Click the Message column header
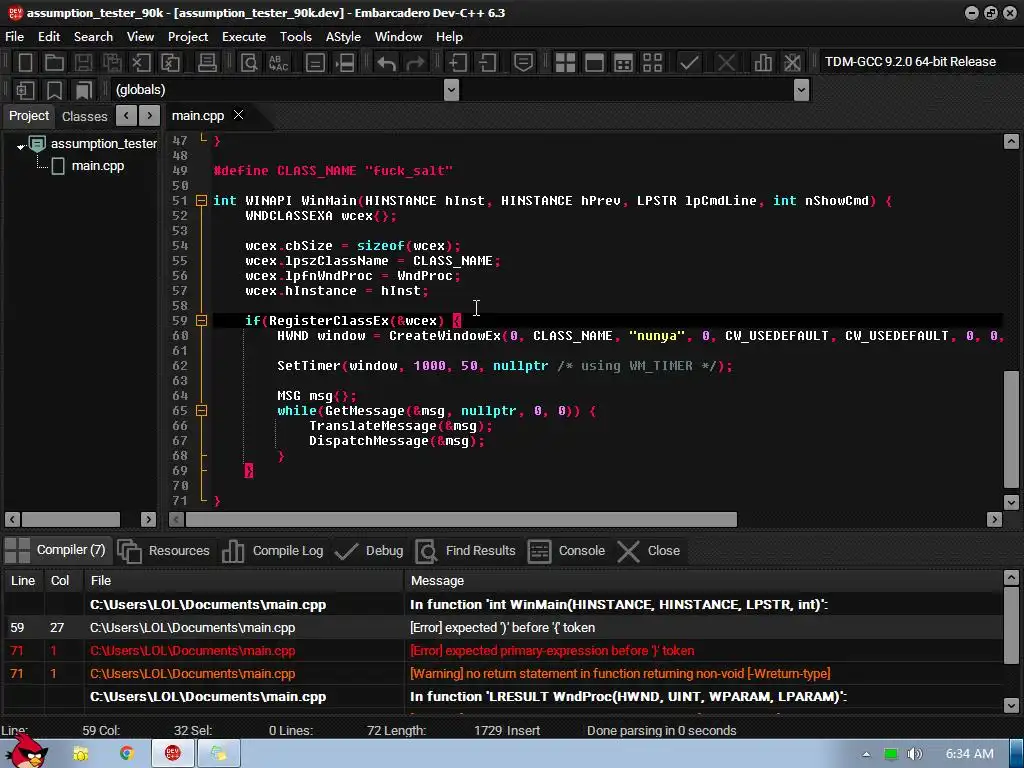This screenshot has height=768, width=1024. pyautogui.click(x=703, y=581)
